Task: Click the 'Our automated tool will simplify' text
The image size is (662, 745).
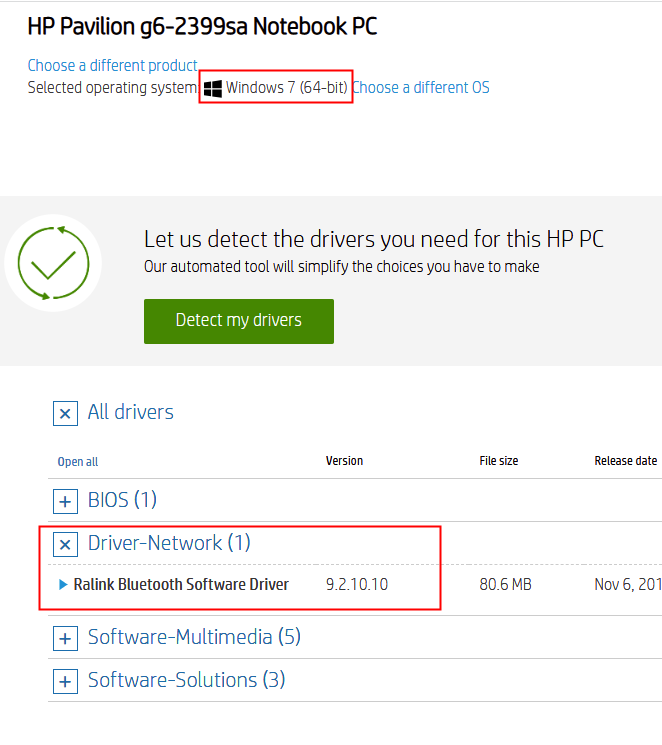Action: [342, 267]
